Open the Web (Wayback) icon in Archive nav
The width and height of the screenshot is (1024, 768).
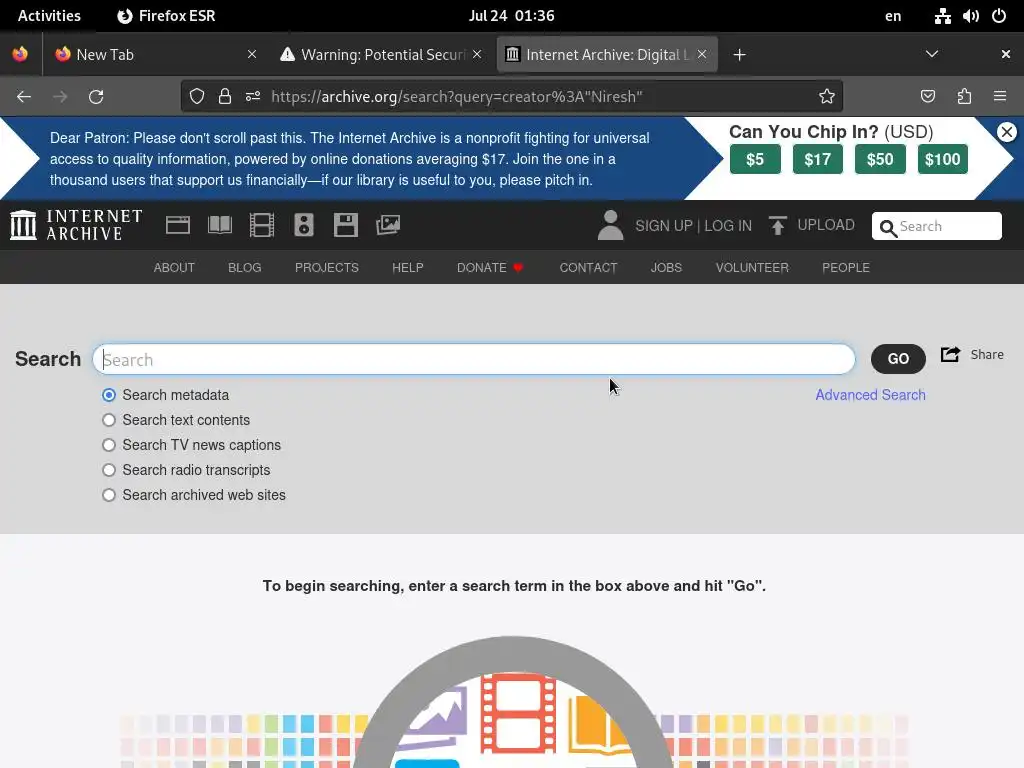tap(178, 225)
